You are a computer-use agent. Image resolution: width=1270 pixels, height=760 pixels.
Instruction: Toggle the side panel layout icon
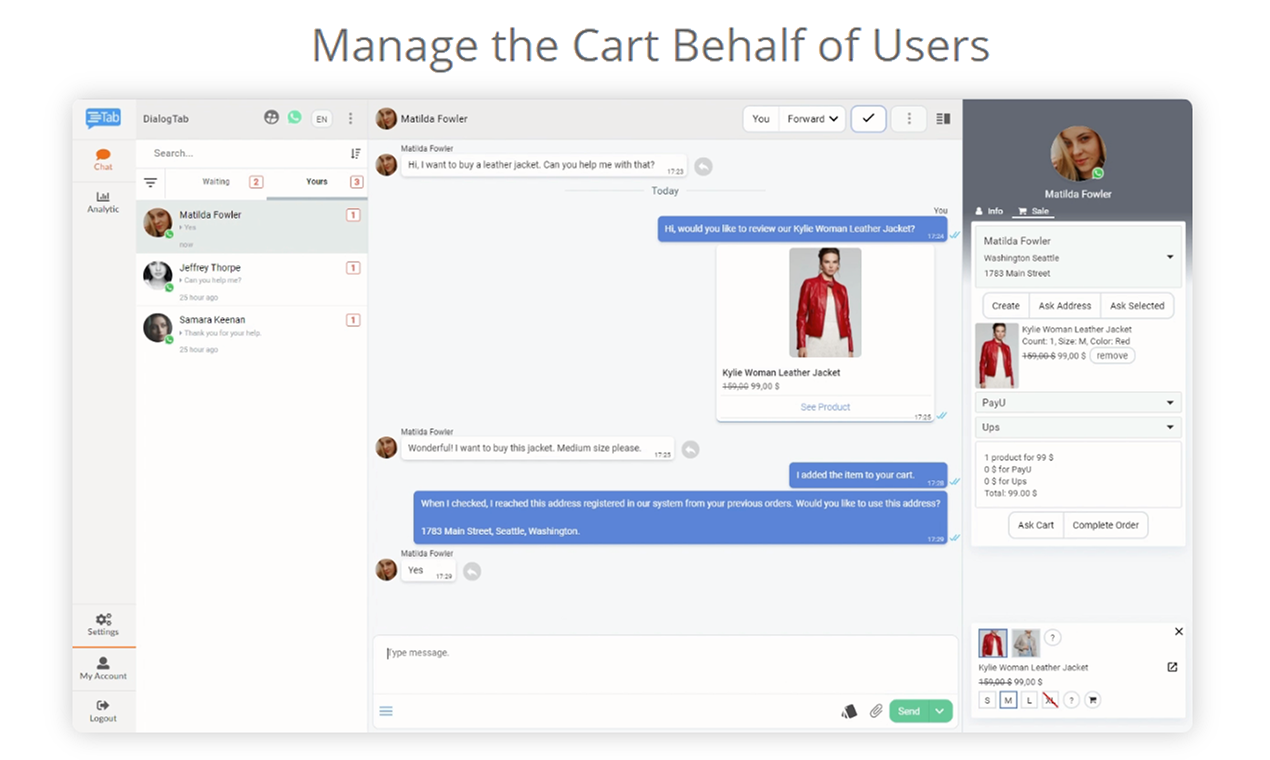click(x=943, y=119)
